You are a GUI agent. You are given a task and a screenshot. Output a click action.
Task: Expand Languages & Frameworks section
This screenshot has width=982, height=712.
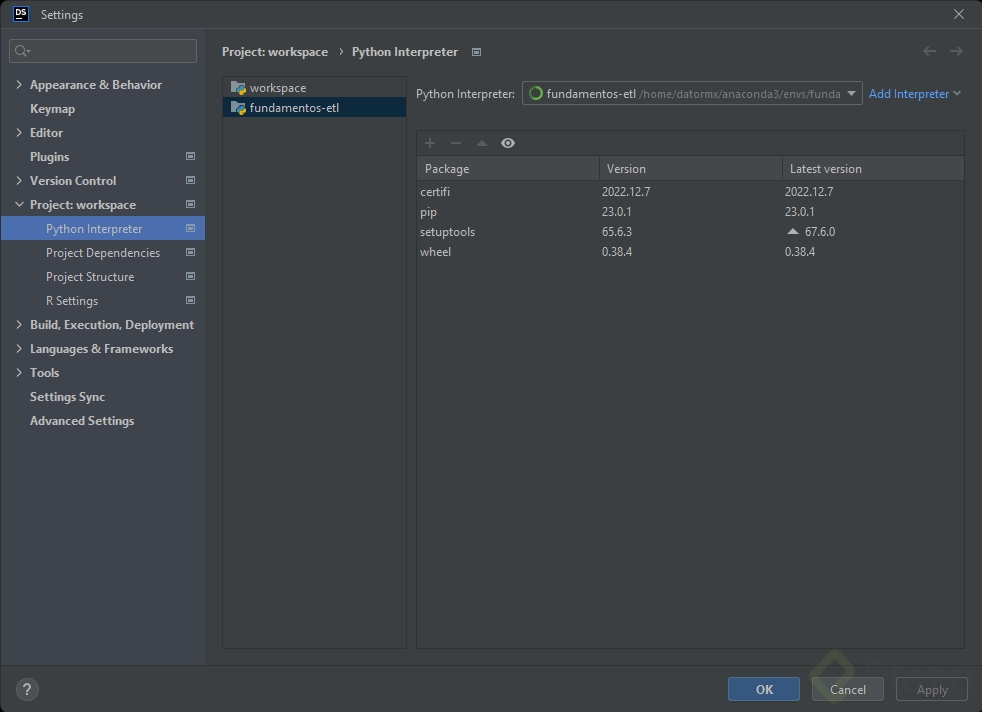[19, 348]
